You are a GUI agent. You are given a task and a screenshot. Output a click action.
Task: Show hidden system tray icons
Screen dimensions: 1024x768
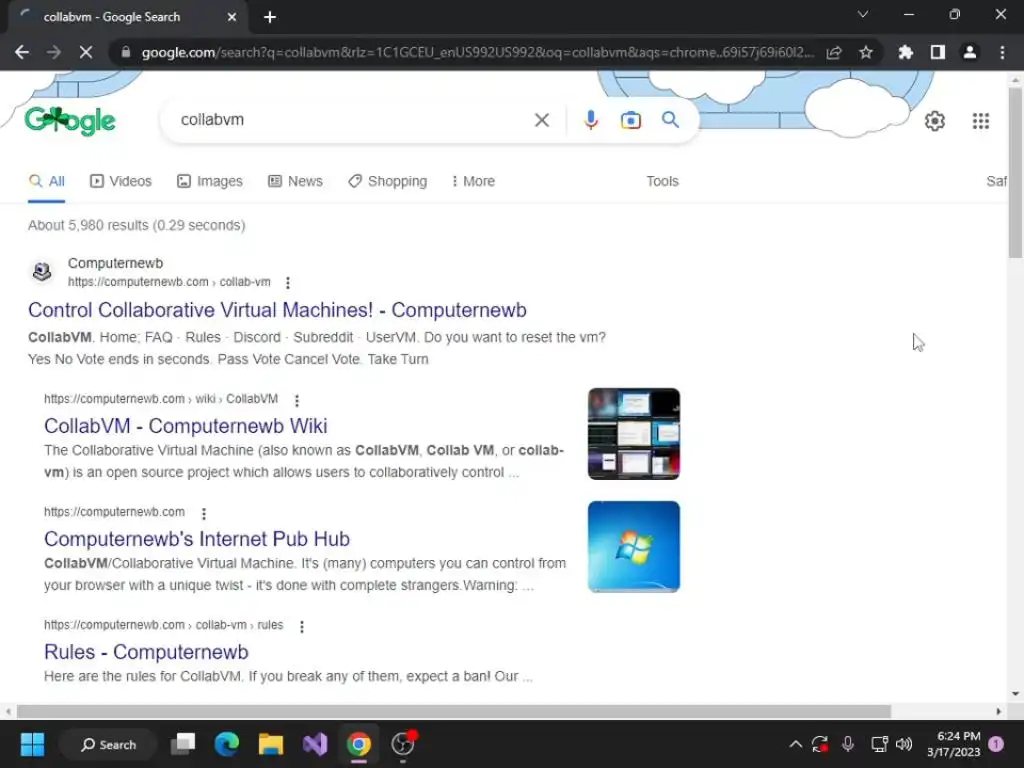795,744
